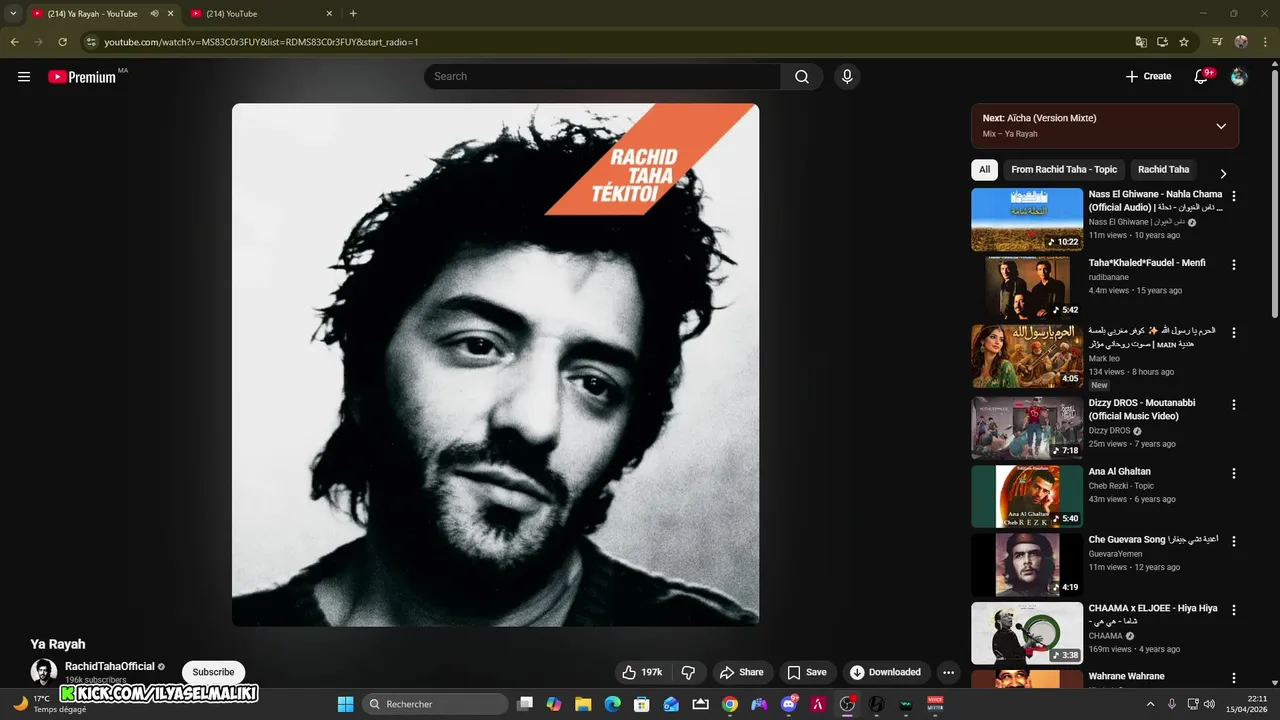Select From Rachid Taha - Topic chip
This screenshot has height=720, width=1280.
click(1064, 170)
